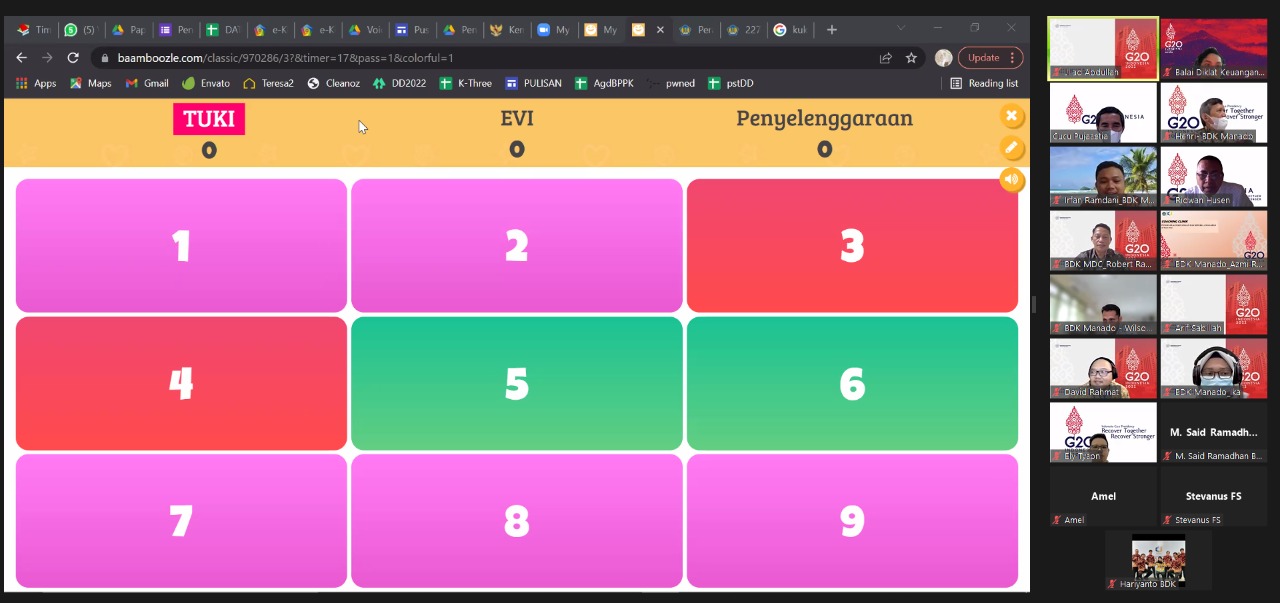Open the Chrome profile avatar
Screen dimensions: 1280x603
coord(943,58)
